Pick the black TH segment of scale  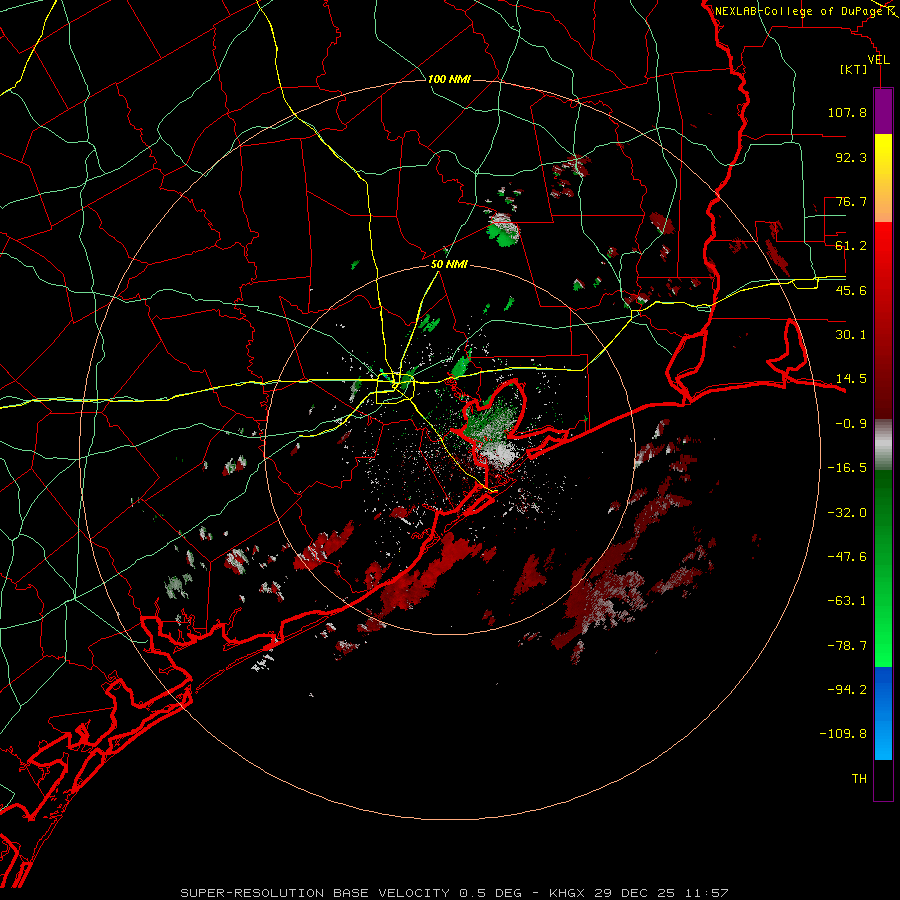(x=883, y=779)
